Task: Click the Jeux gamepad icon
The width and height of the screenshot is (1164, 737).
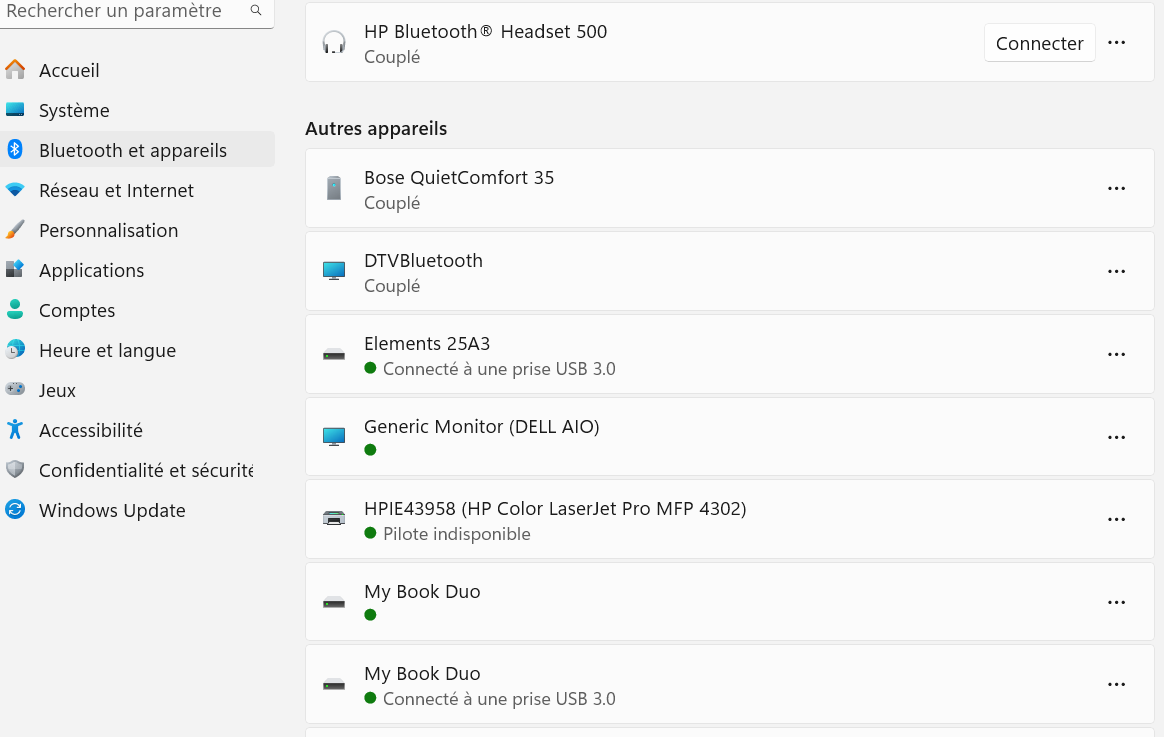Action: tap(15, 389)
